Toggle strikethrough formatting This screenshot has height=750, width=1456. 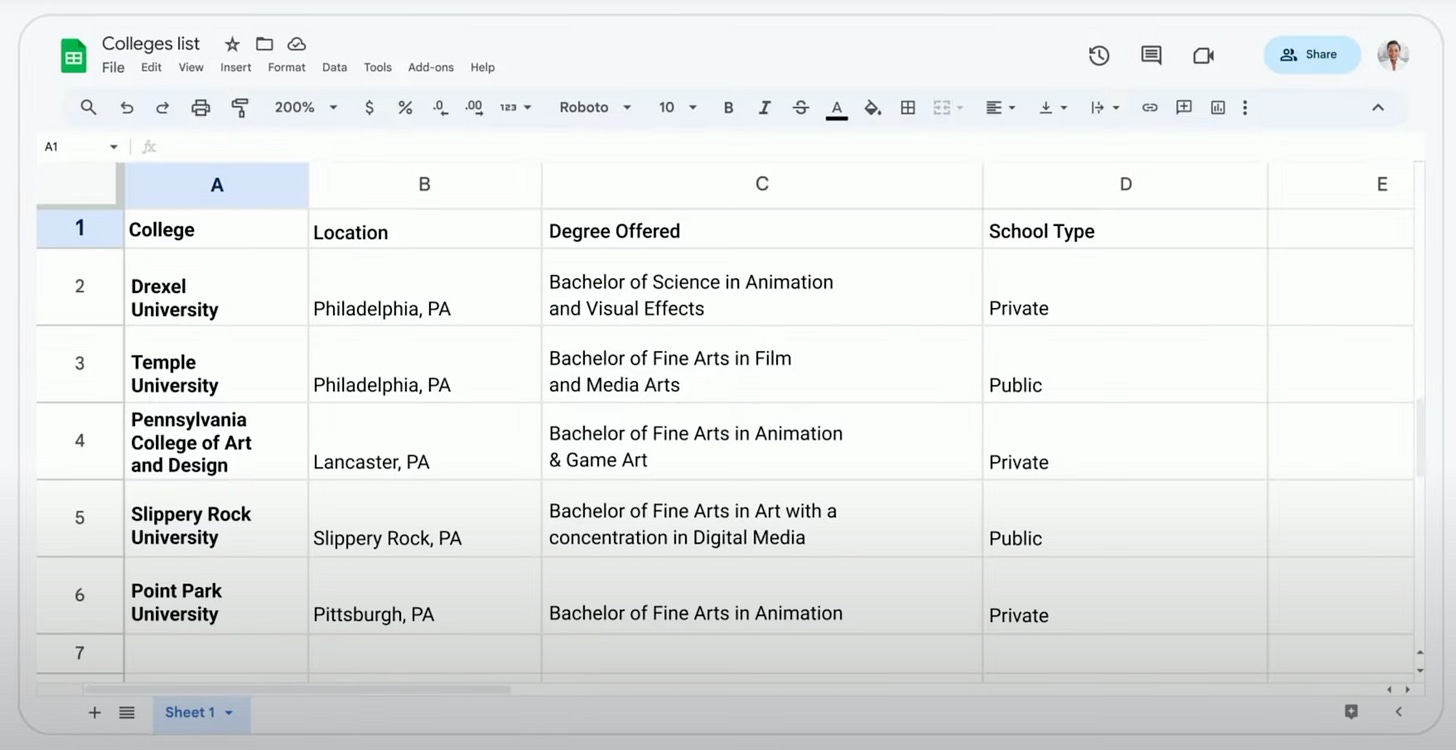801,107
